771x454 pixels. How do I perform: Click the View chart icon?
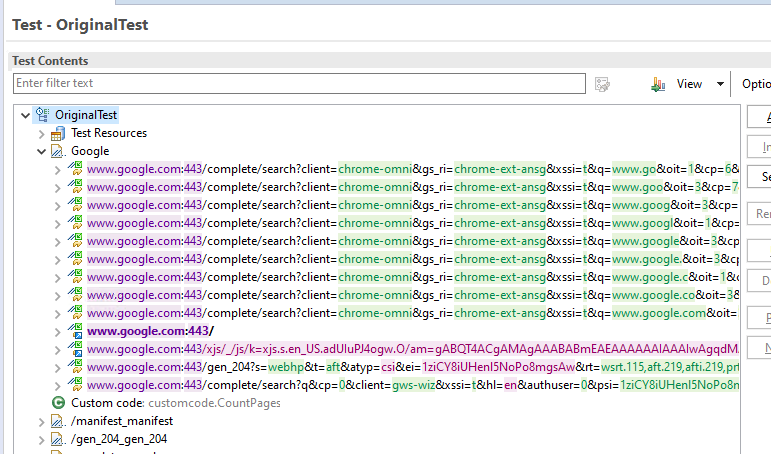tap(658, 85)
